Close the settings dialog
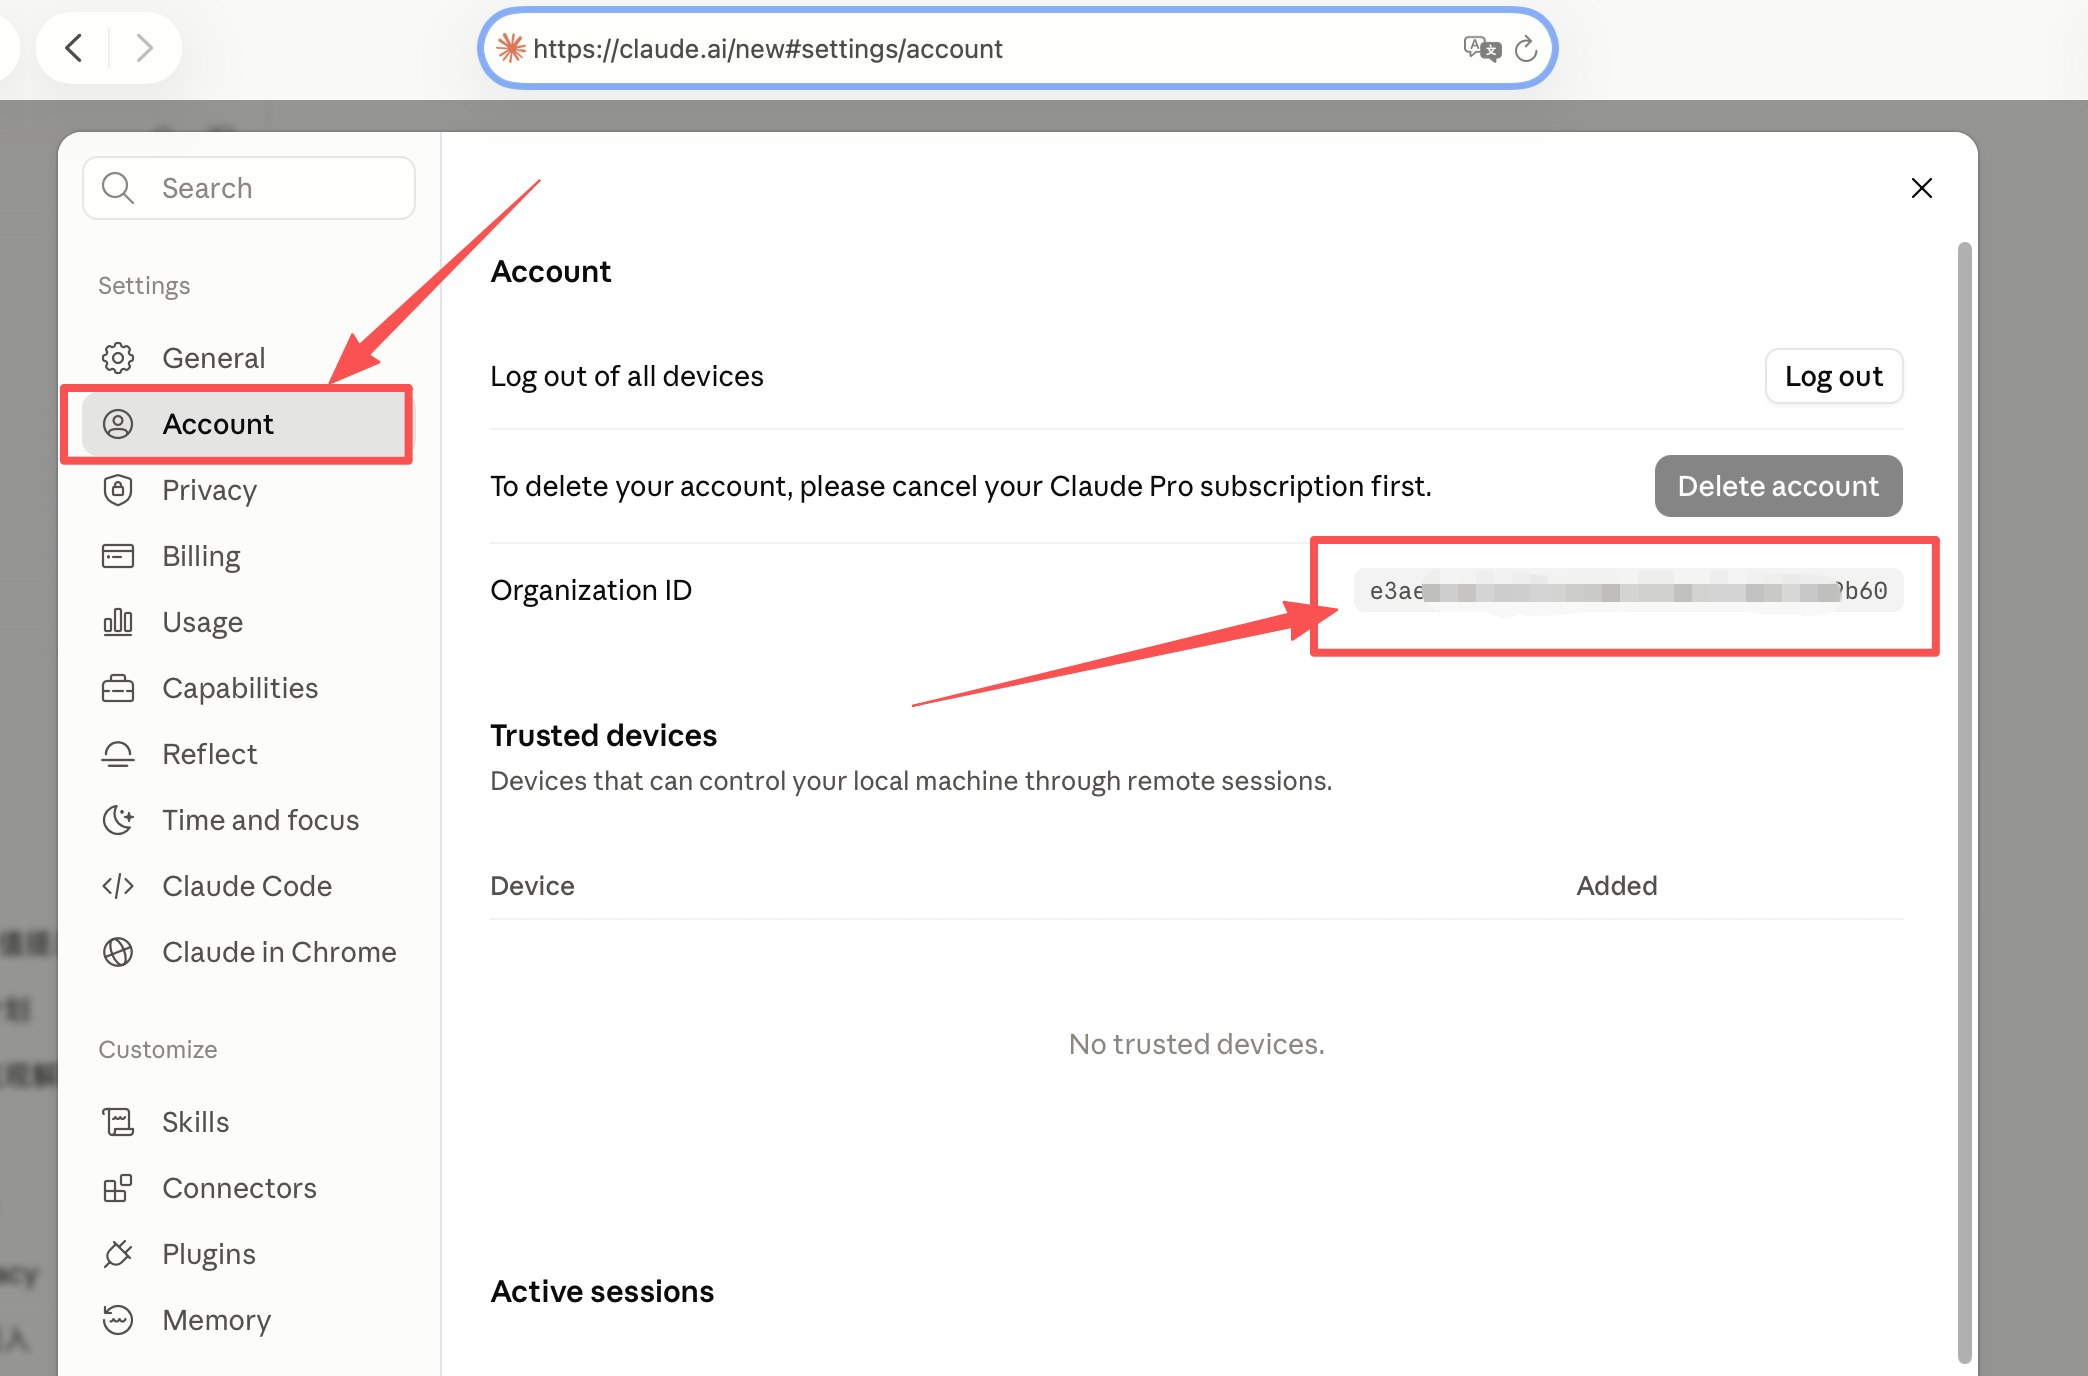The image size is (2088, 1376). pos(1921,188)
